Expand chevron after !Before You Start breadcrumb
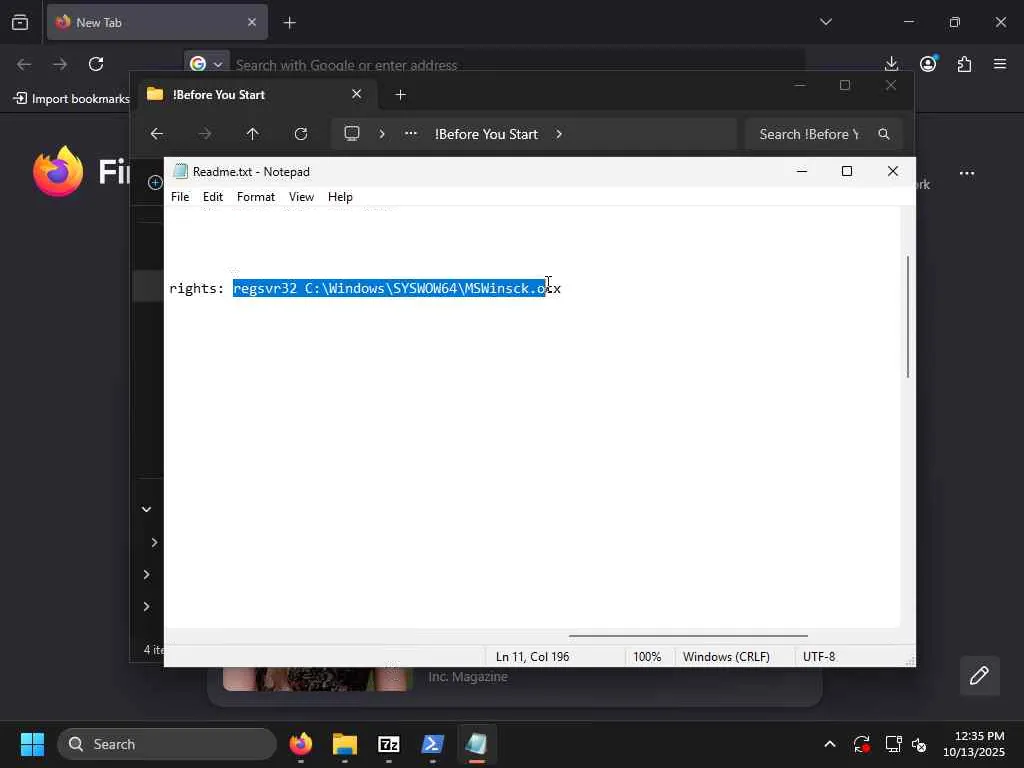The width and height of the screenshot is (1024, 768). click(559, 134)
